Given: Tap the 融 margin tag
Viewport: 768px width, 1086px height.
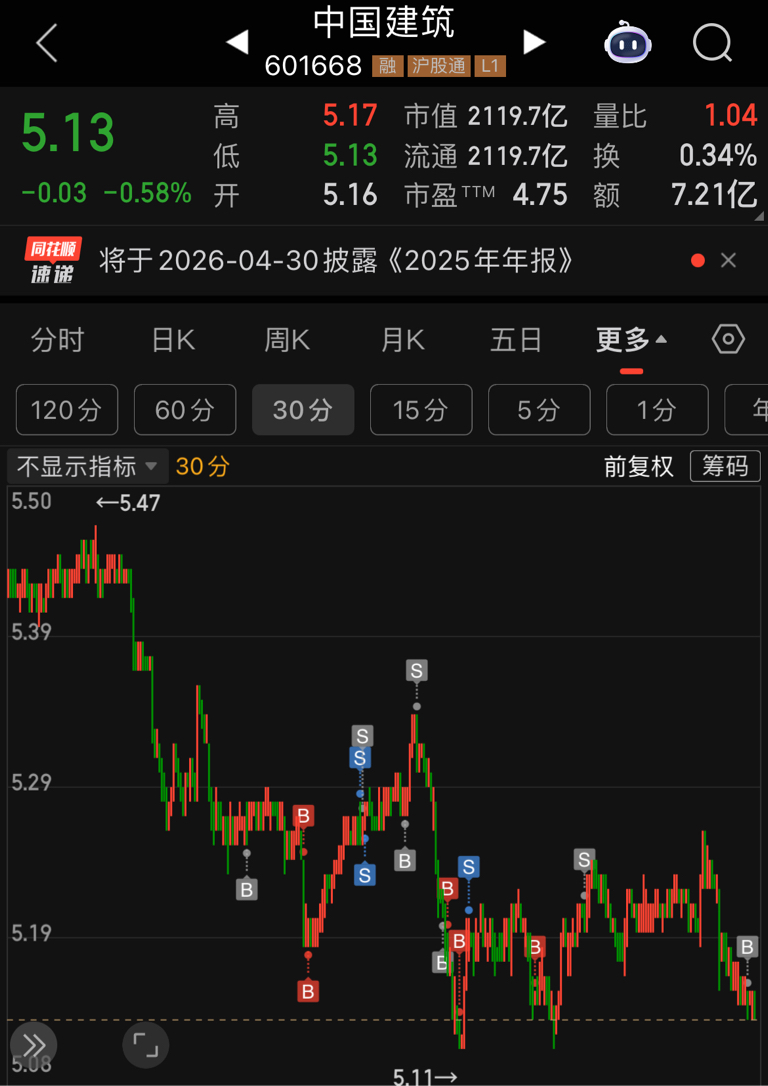Looking at the screenshot, I should [x=388, y=66].
